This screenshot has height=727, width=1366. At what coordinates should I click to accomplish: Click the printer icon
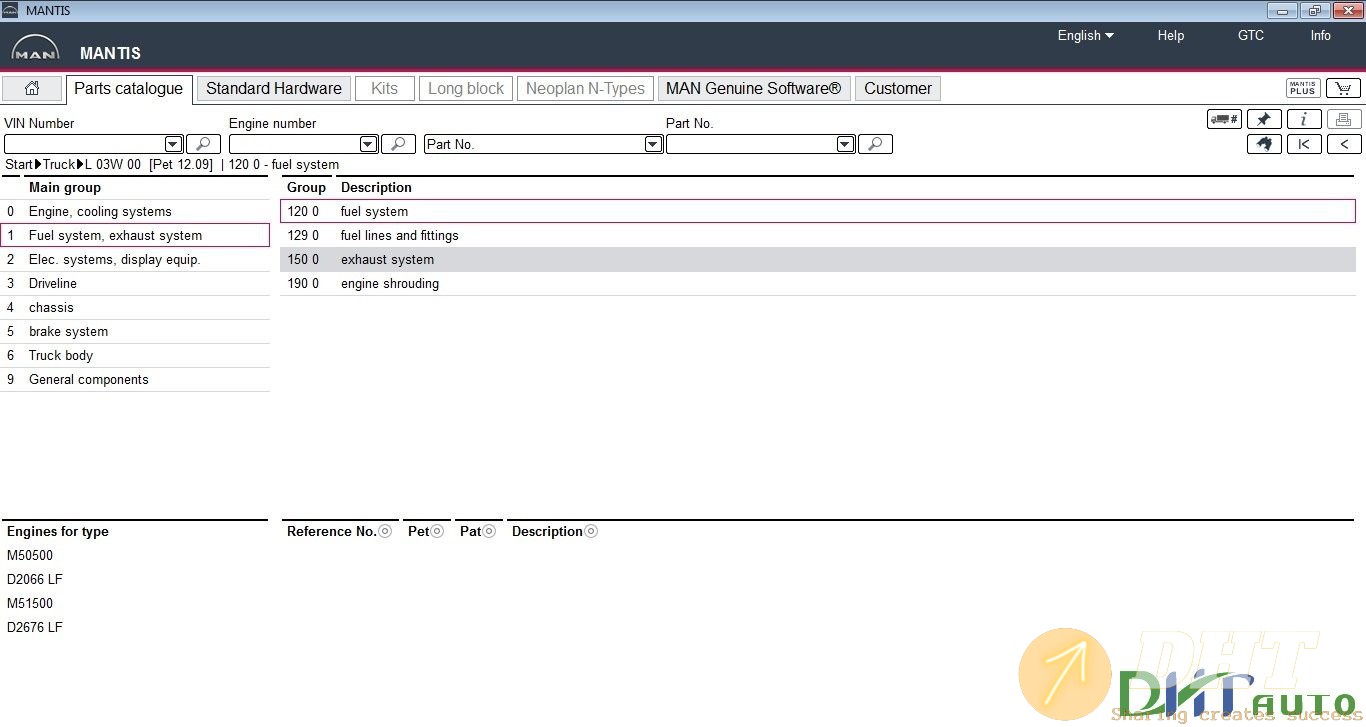click(x=1344, y=119)
